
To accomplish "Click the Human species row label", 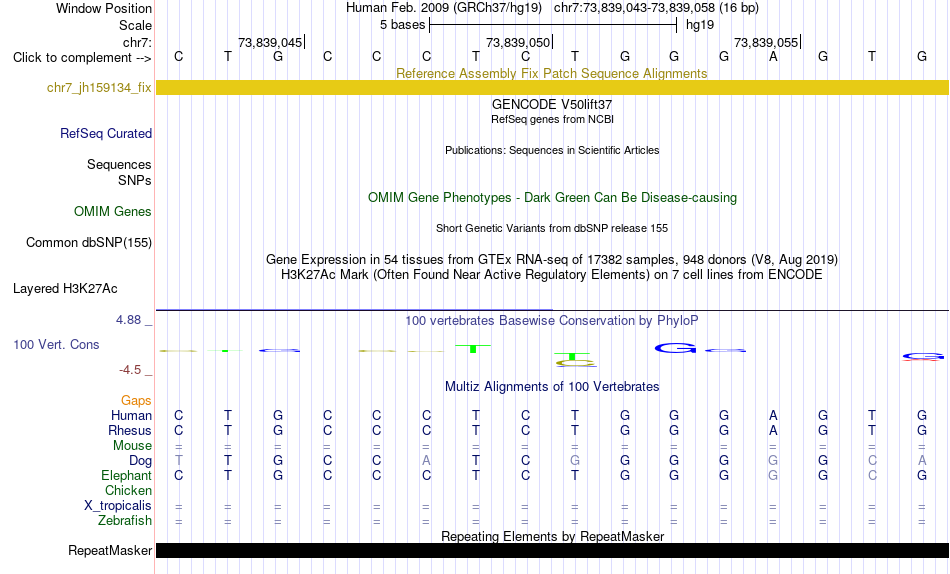I will click(131, 416).
